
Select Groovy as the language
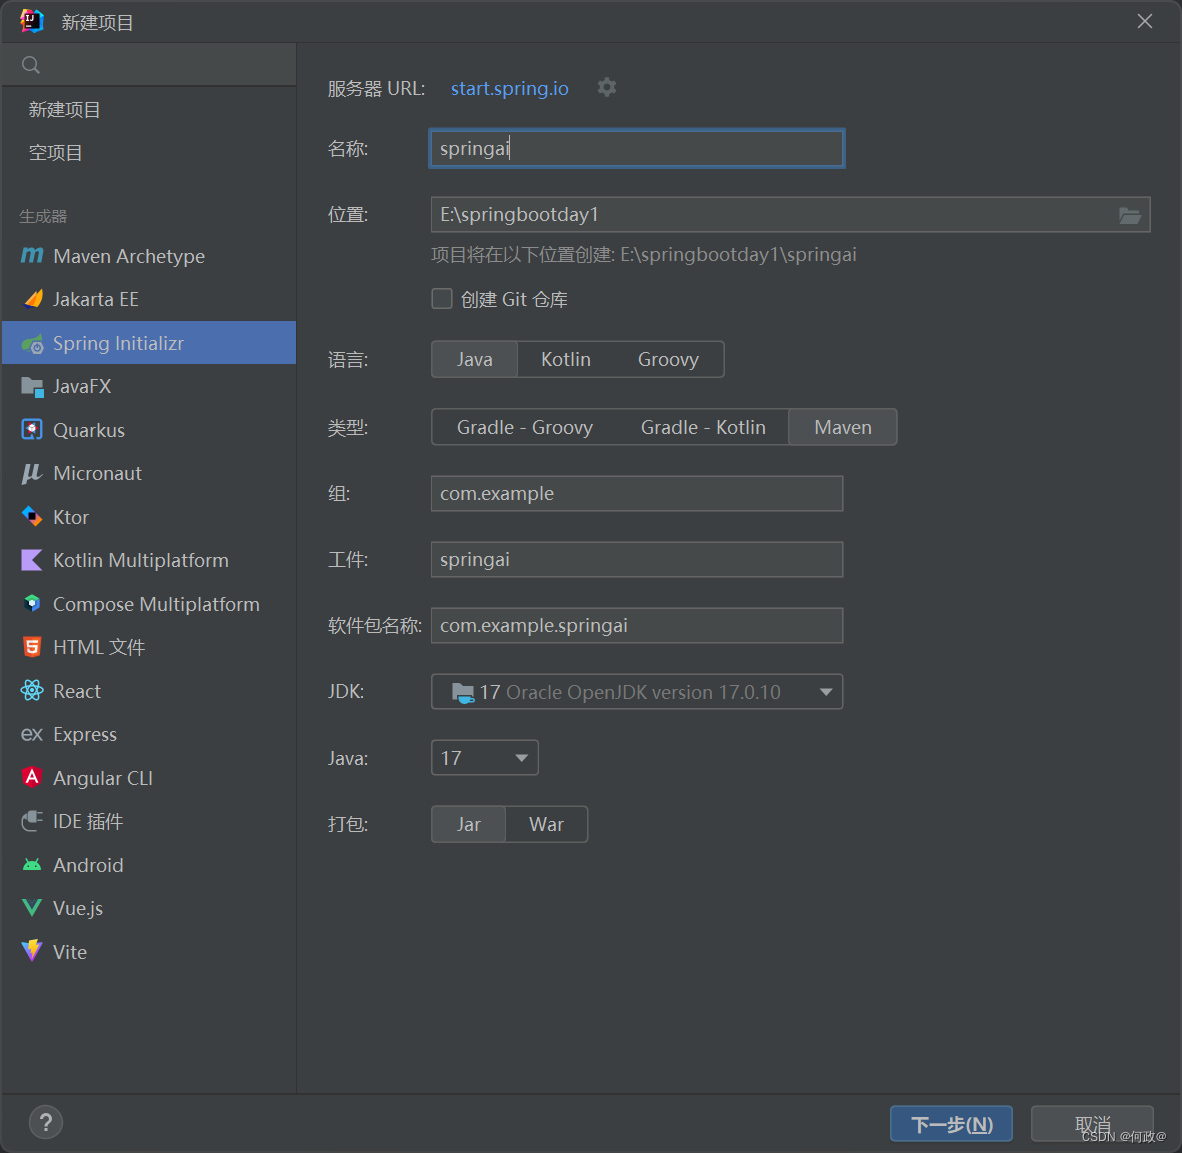pos(669,359)
